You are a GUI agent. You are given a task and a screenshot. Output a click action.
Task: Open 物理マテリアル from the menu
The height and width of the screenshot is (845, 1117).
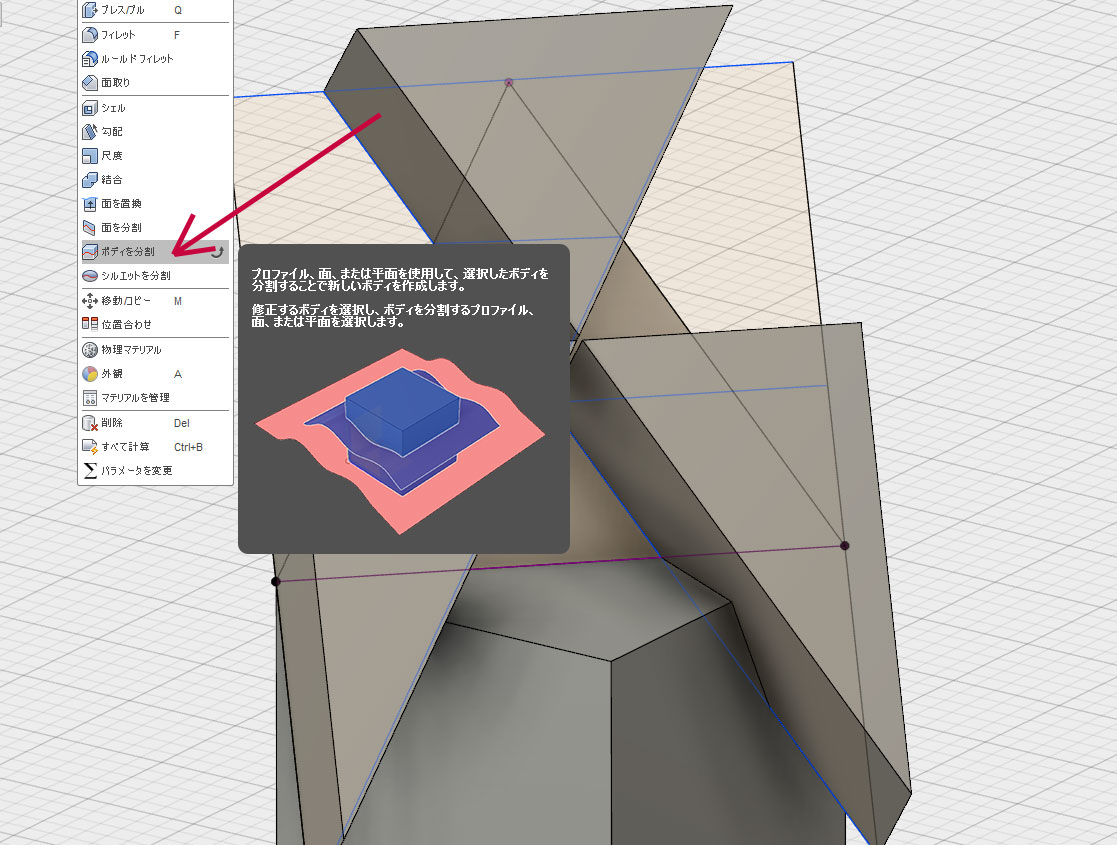[x=130, y=350]
